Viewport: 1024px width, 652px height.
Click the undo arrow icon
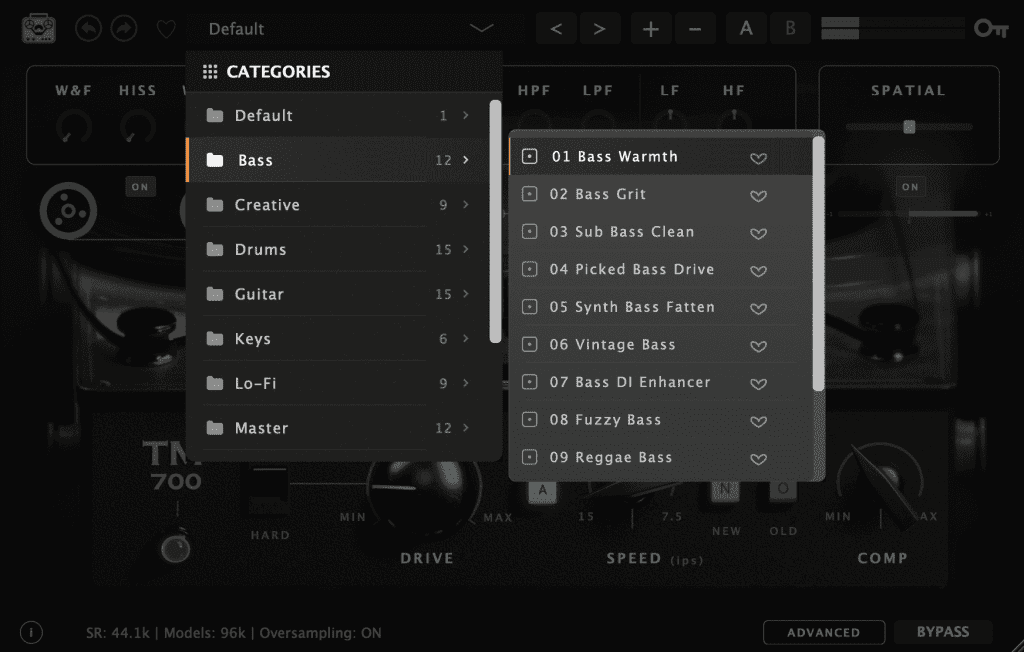coord(89,28)
